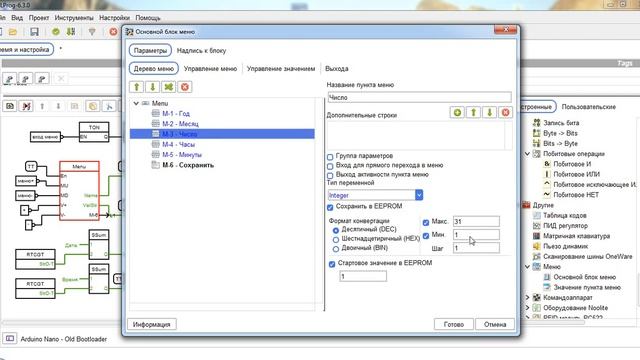Click the 'Информация' button

[151, 324]
